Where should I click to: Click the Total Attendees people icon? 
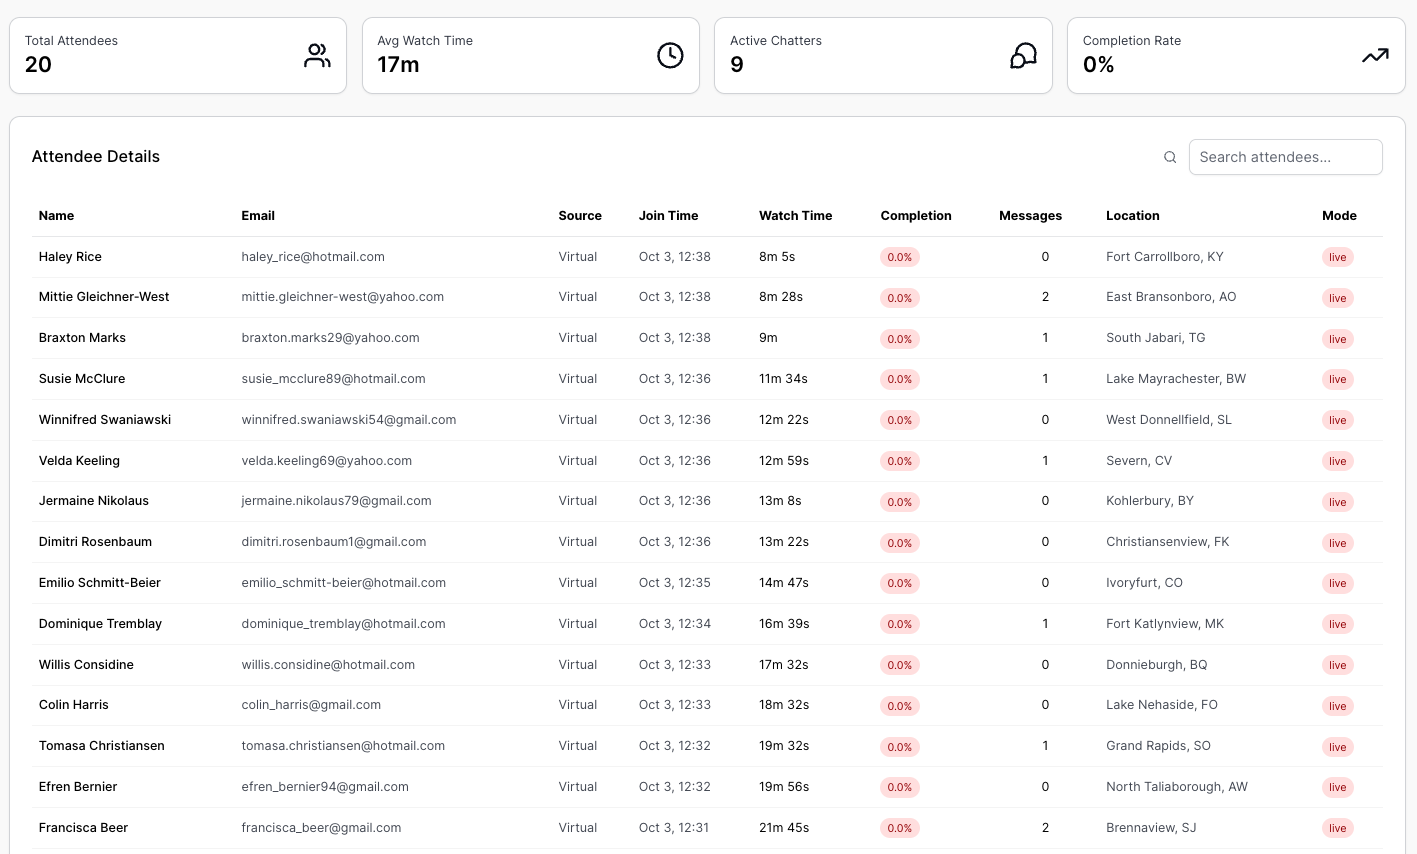click(317, 56)
